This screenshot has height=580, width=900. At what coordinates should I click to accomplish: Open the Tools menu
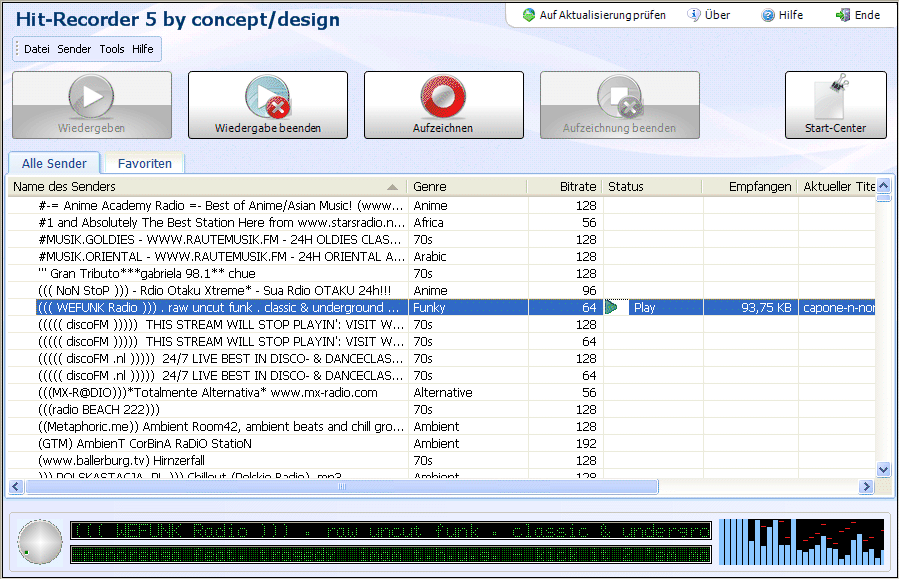pos(112,49)
